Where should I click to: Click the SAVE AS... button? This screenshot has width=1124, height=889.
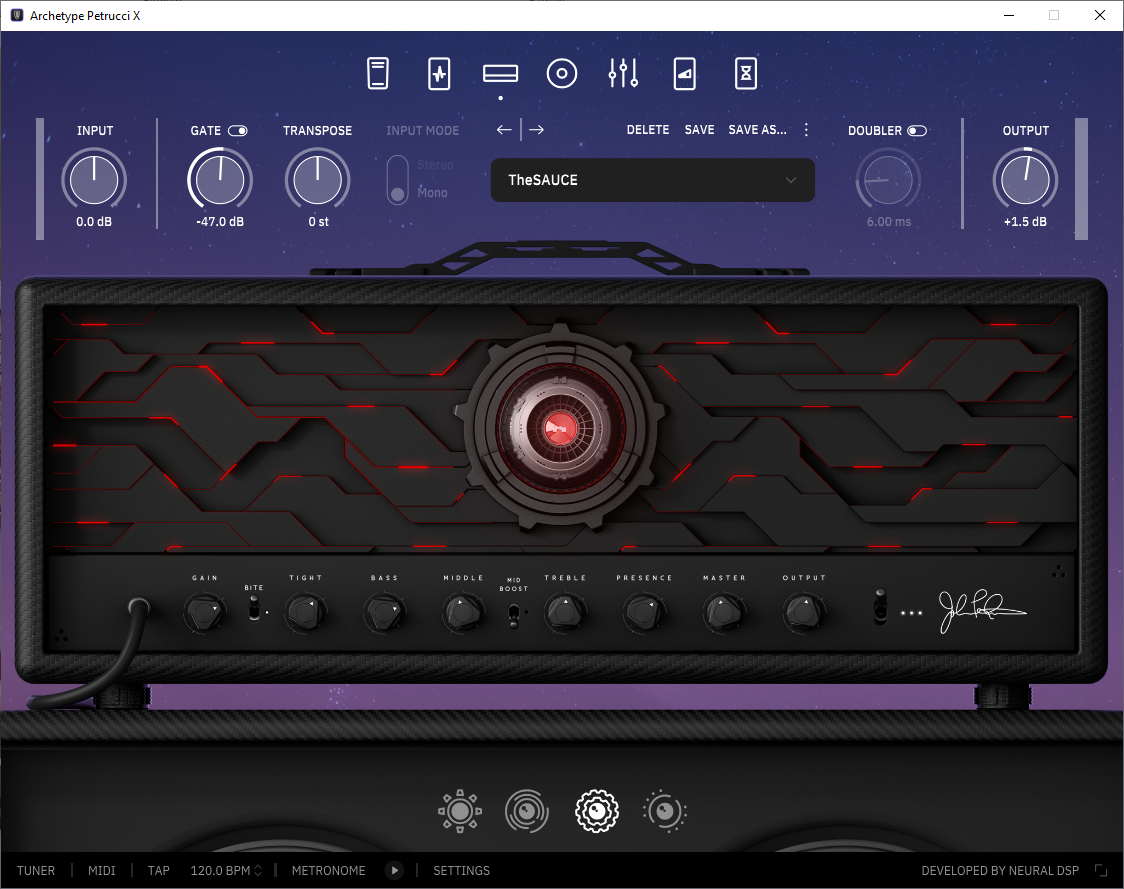click(757, 130)
